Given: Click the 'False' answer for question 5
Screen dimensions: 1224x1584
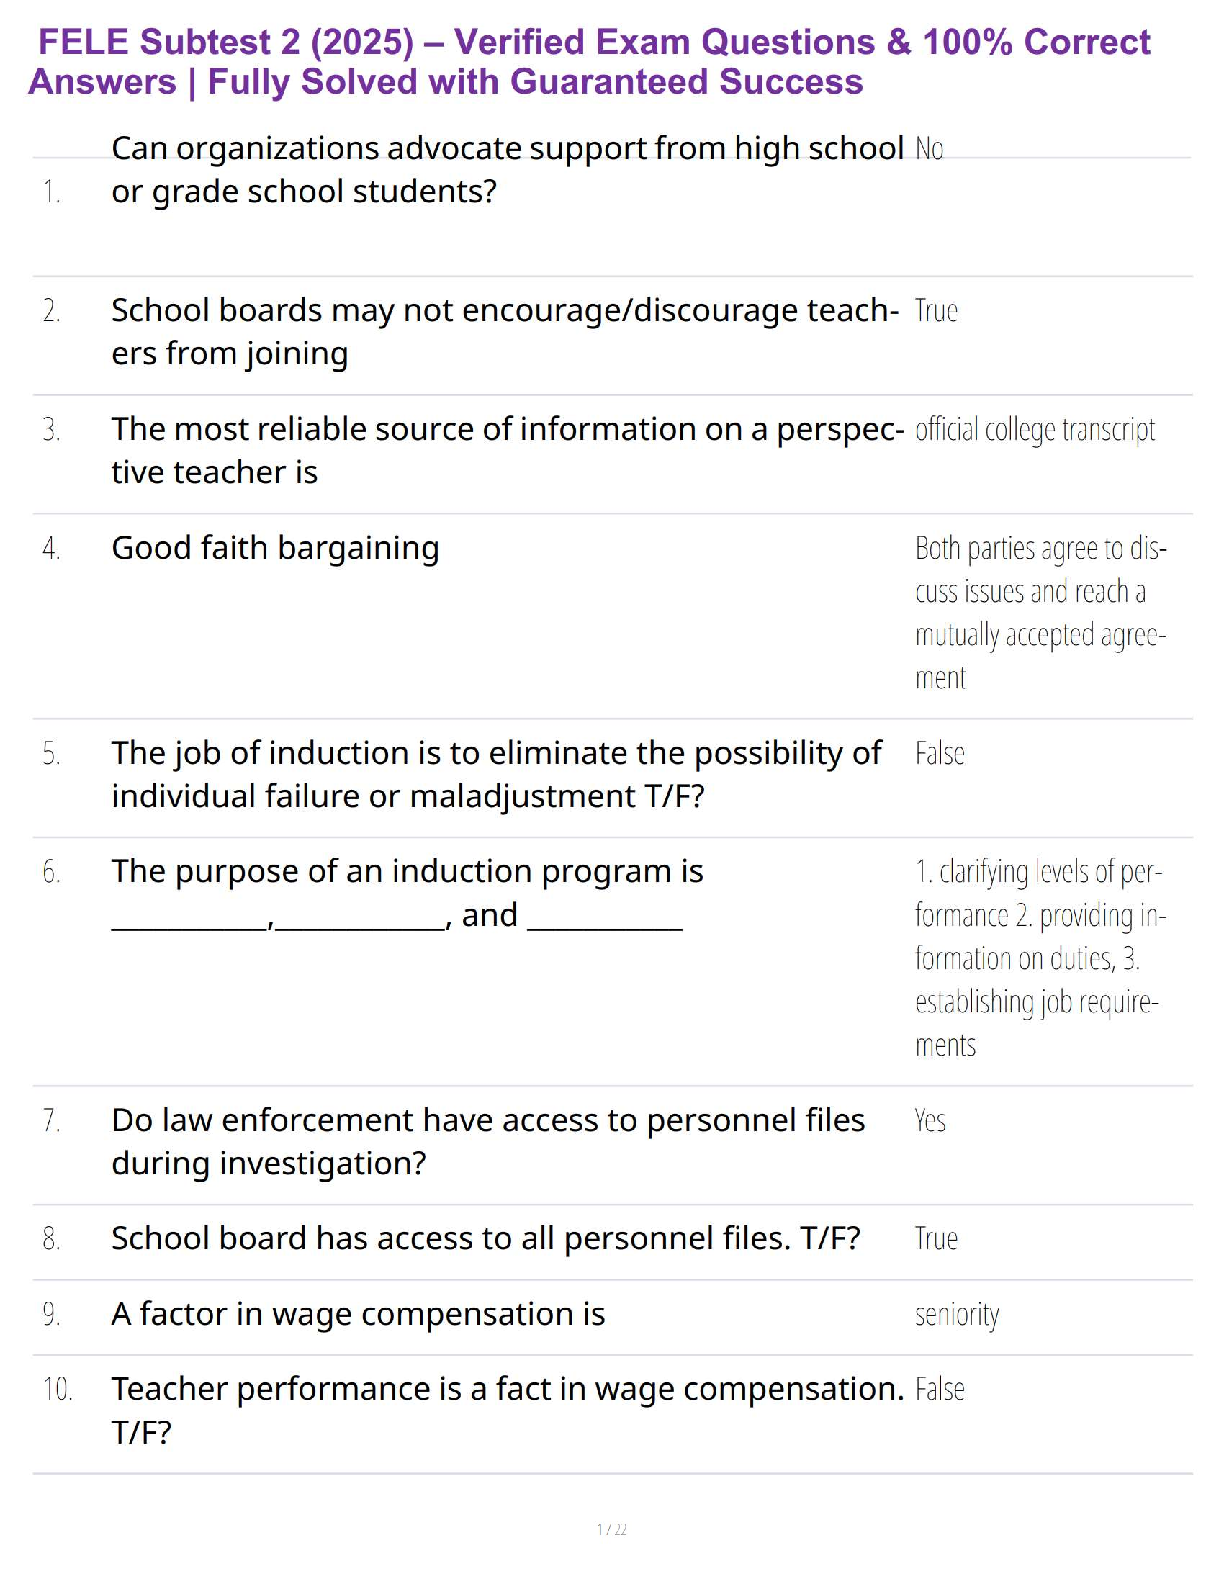Looking at the screenshot, I should pyautogui.click(x=939, y=754).
